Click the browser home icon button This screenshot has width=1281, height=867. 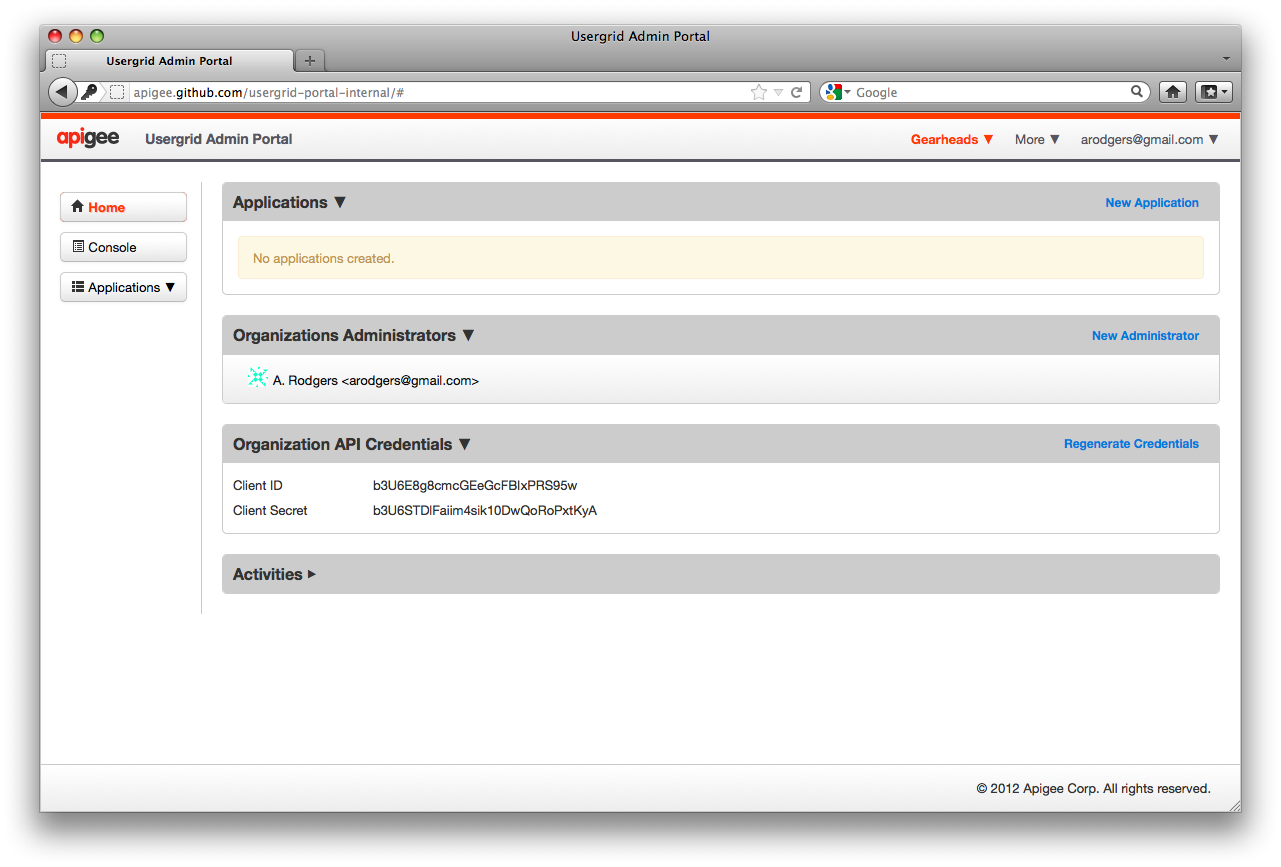coord(1173,92)
